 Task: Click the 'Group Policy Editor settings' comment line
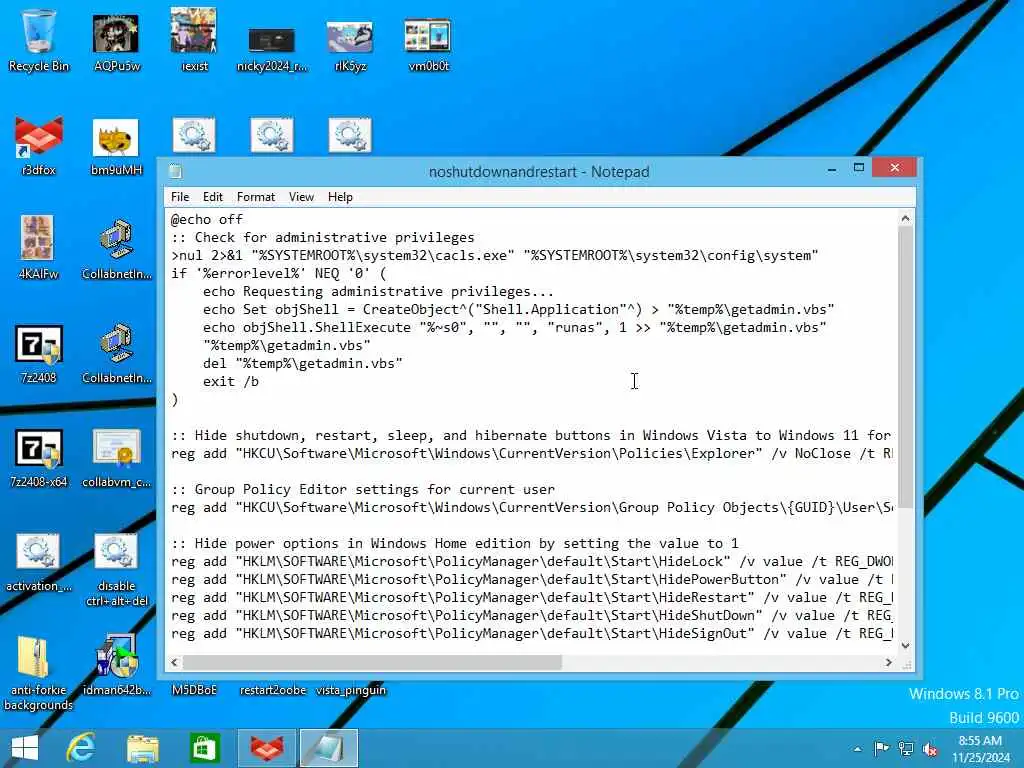[362, 489]
